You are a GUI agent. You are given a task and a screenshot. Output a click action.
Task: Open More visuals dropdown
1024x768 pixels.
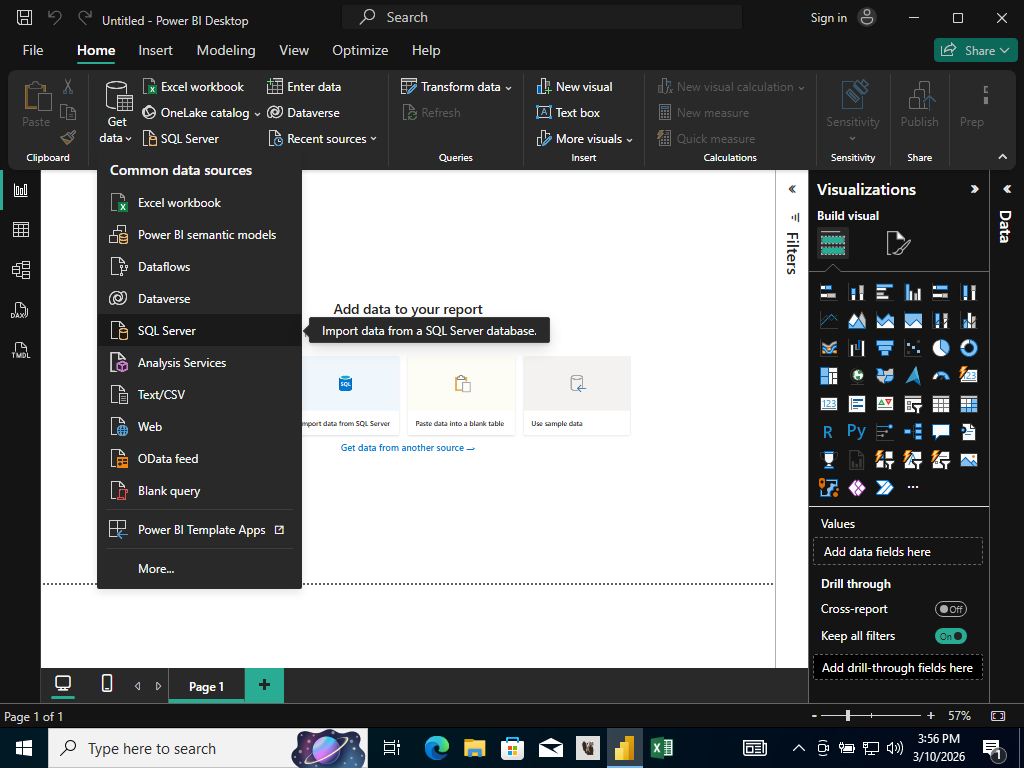584,139
